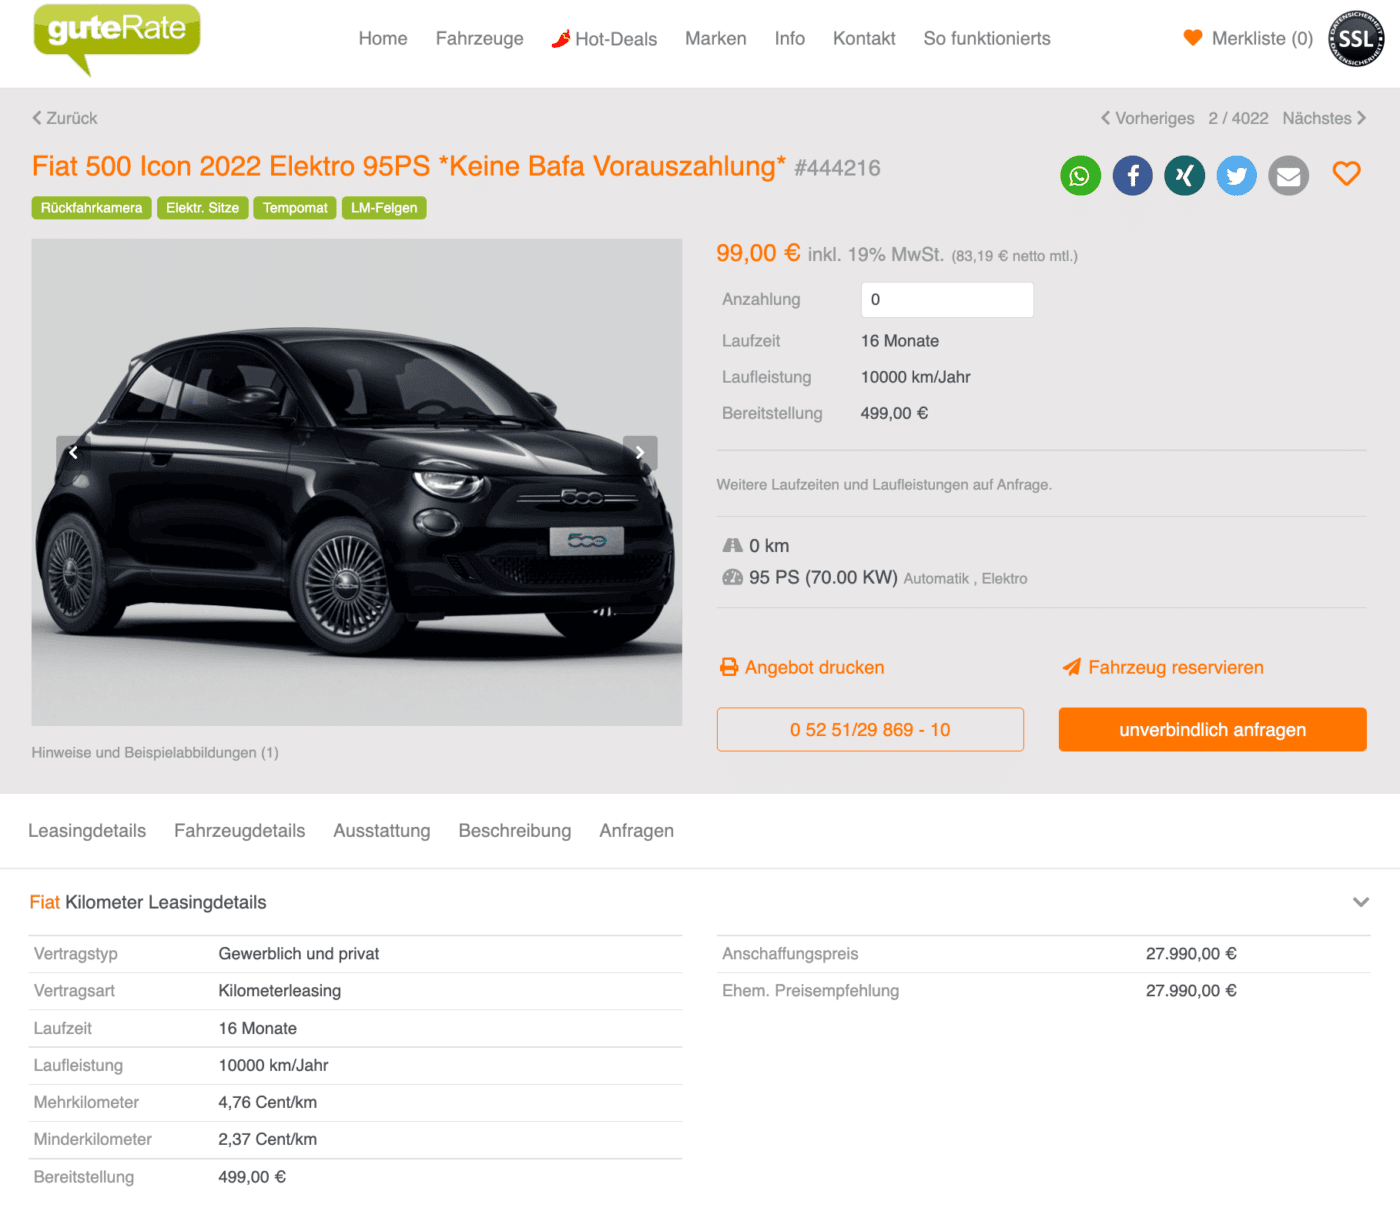Collapse the Kilometer Leasingdetails section chevron
Image resolution: width=1400 pixels, height=1218 pixels.
(1360, 902)
